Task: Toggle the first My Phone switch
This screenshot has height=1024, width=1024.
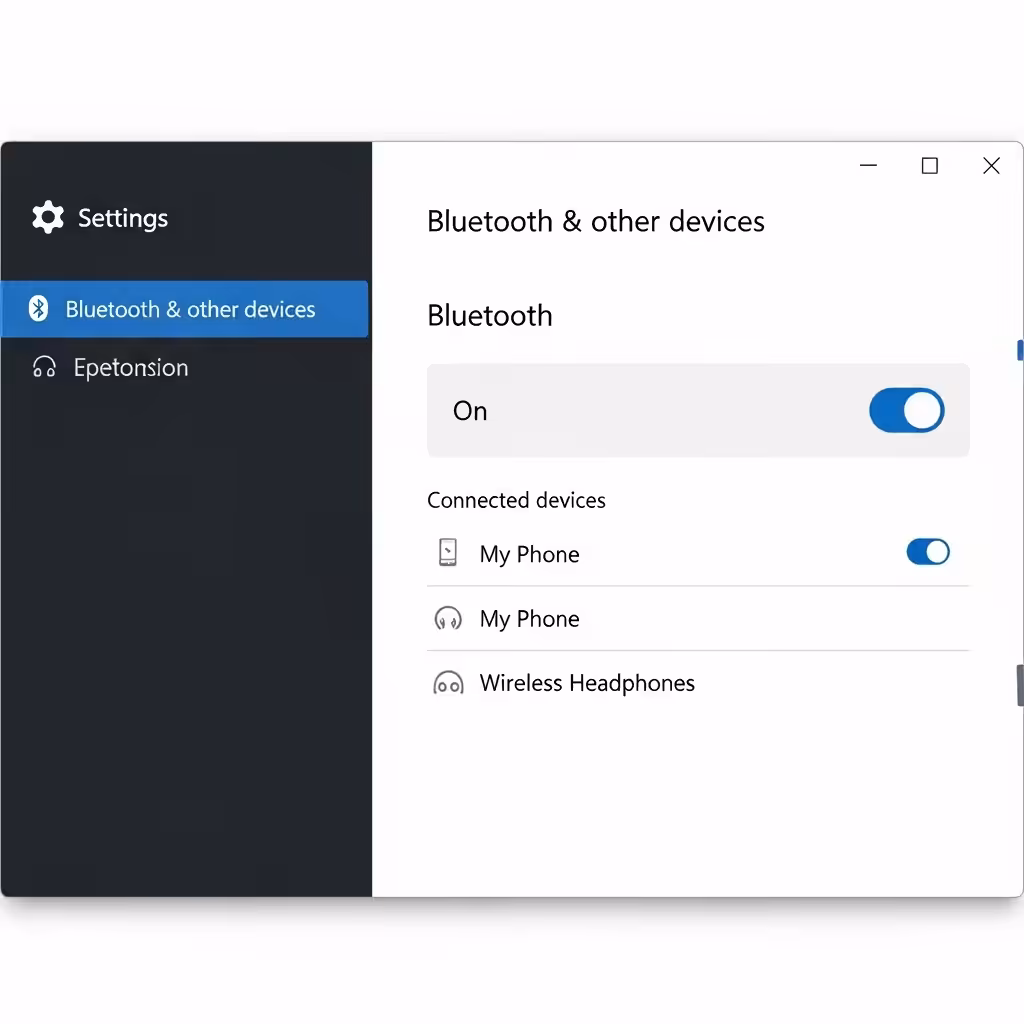Action: click(x=927, y=552)
